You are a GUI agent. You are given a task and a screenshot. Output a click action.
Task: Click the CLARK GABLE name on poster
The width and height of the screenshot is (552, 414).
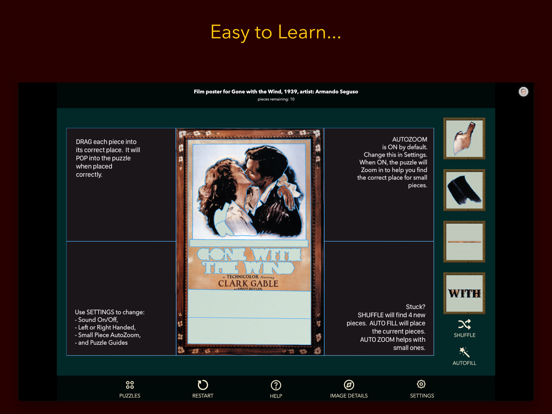[248, 283]
